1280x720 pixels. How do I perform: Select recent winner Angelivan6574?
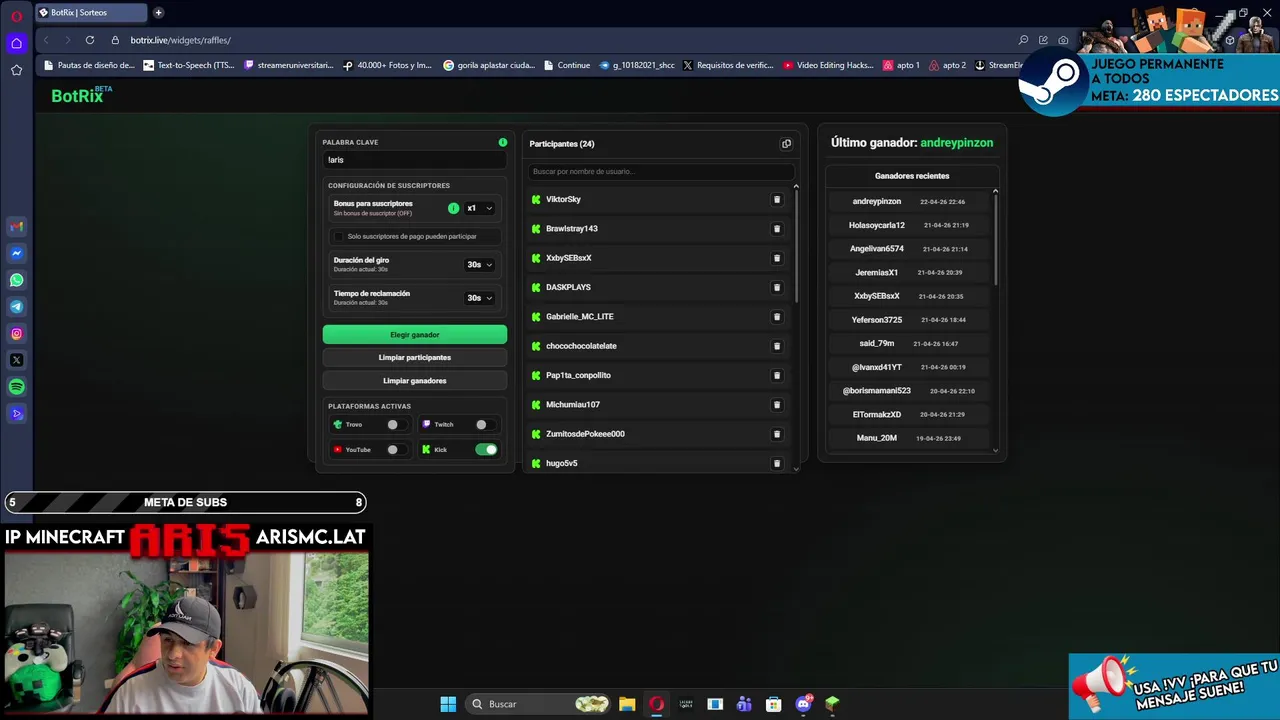click(x=909, y=249)
